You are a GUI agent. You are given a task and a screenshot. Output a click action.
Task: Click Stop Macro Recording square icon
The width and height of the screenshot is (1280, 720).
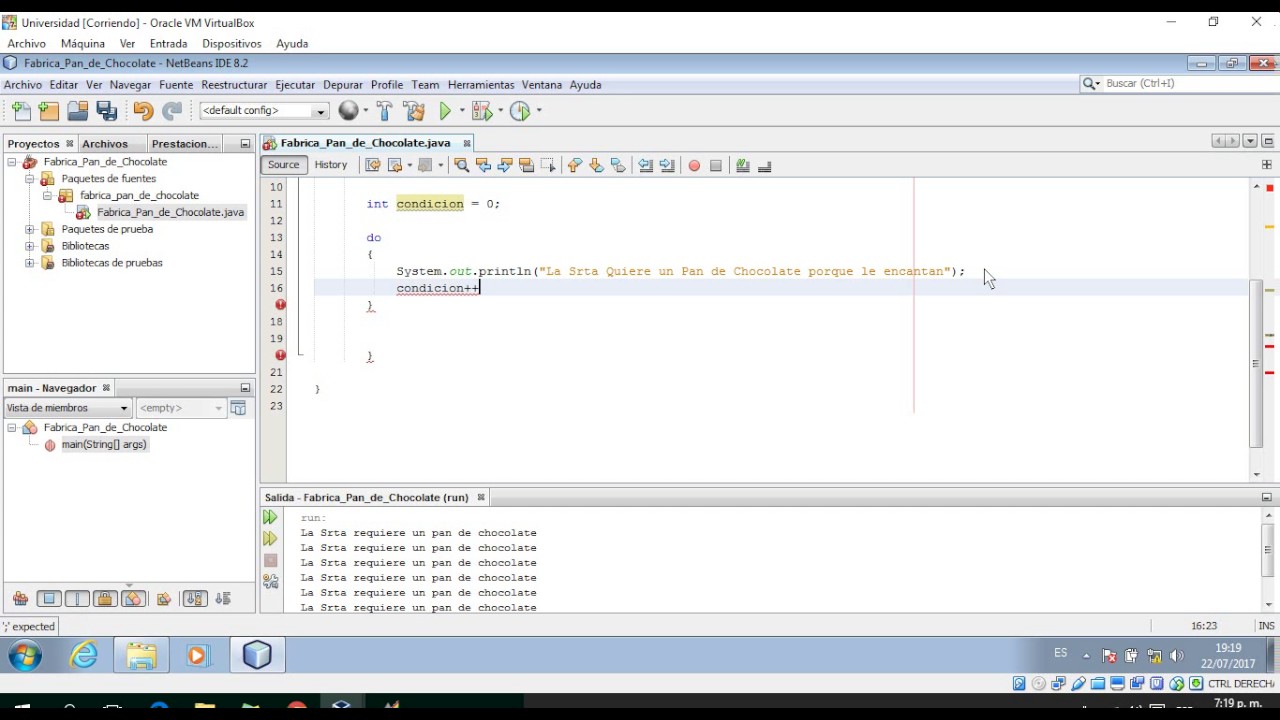716,165
